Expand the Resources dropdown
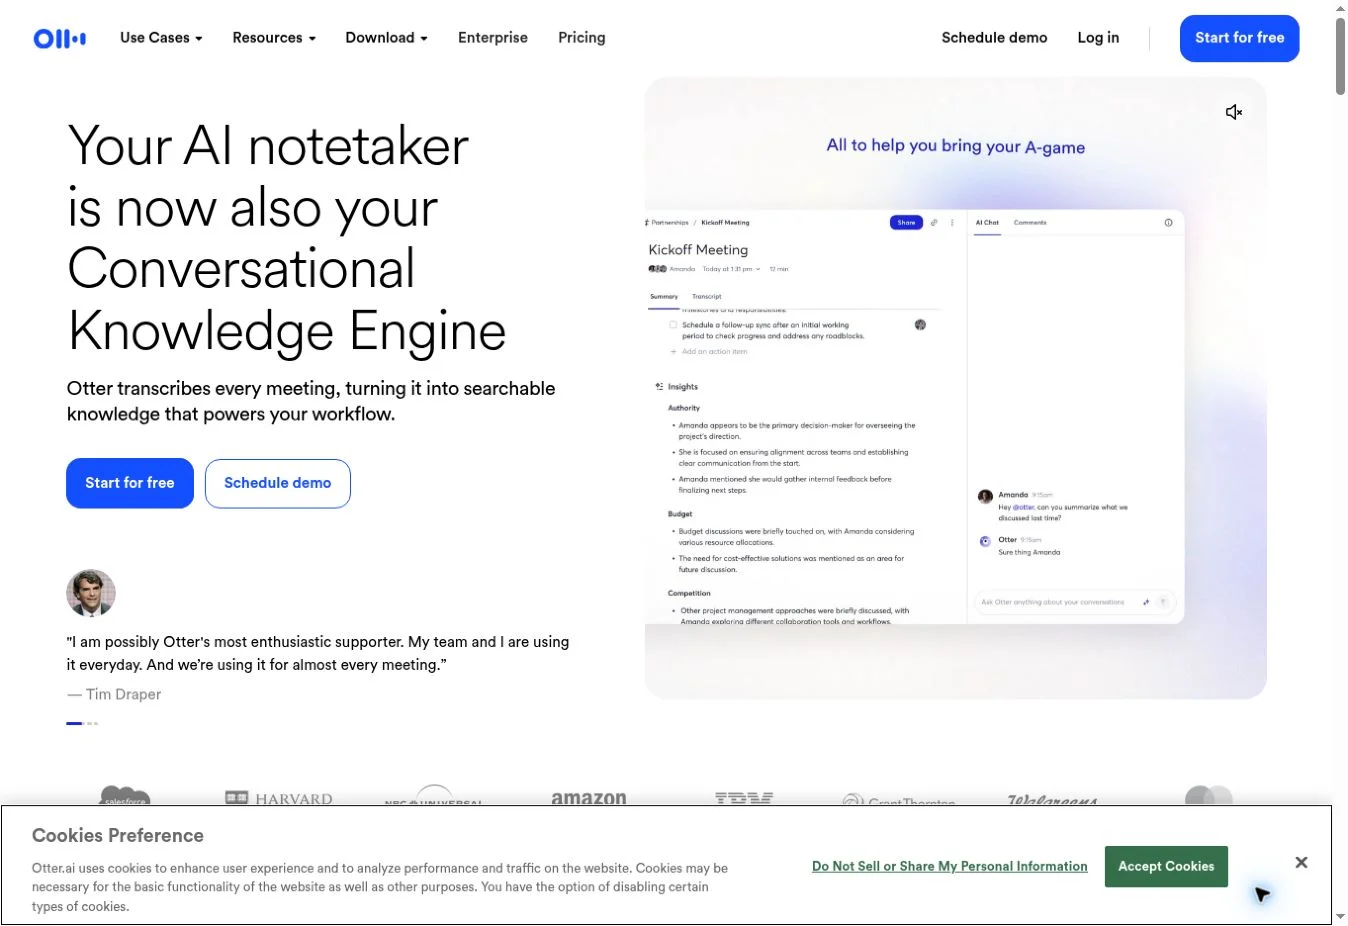This screenshot has height=926, width=1348. (274, 38)
